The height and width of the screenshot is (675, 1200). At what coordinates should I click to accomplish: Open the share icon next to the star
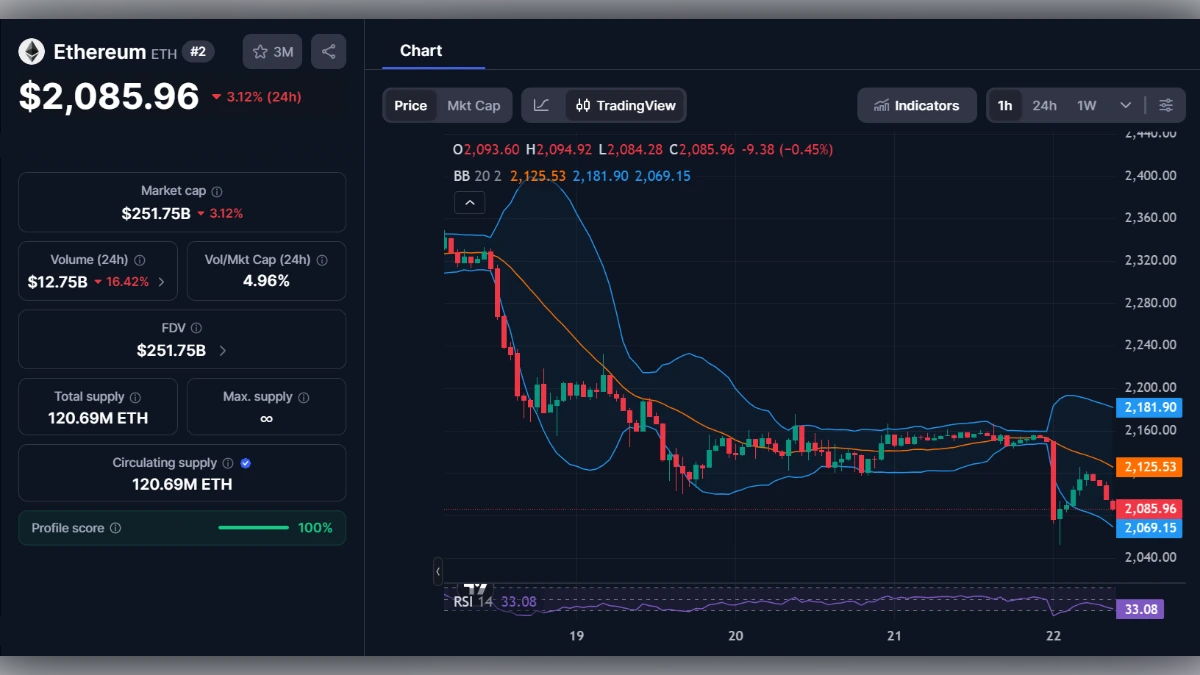click(328, 51)
